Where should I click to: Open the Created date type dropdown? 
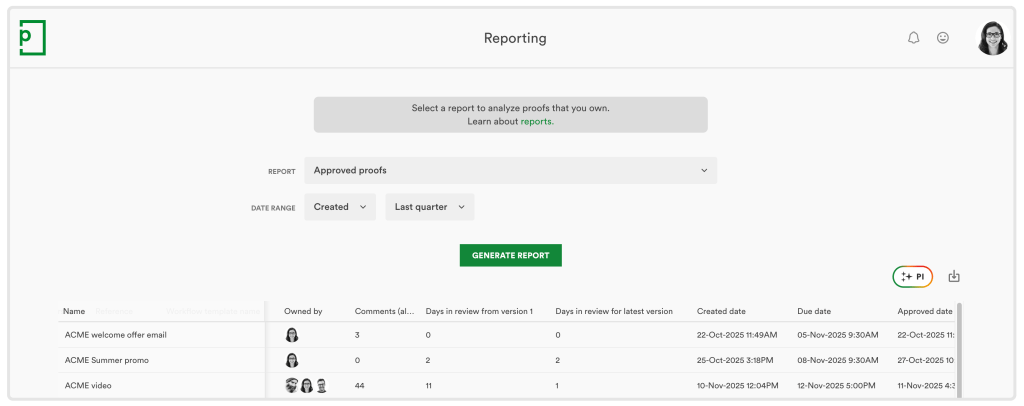tap(340, 207)
